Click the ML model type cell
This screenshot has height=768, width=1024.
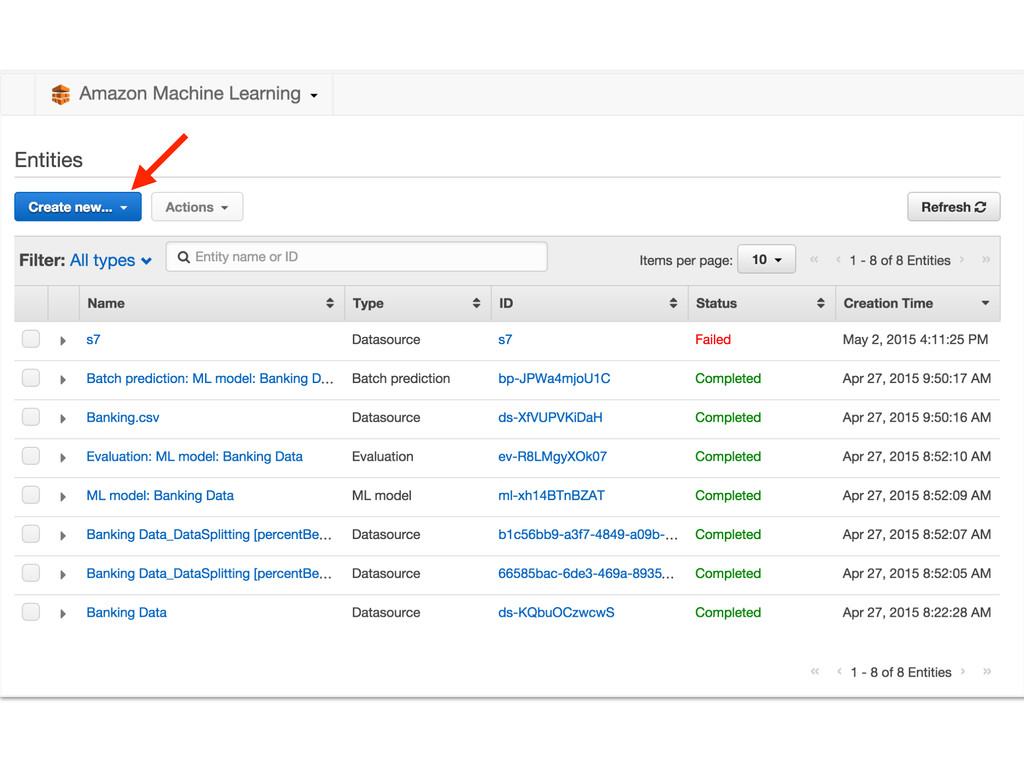point(381,496)
